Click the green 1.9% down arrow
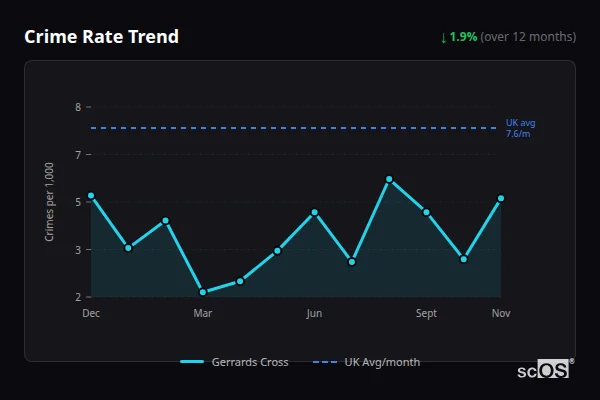Viewport: 600px width, 400px height. tap(443, 38)
